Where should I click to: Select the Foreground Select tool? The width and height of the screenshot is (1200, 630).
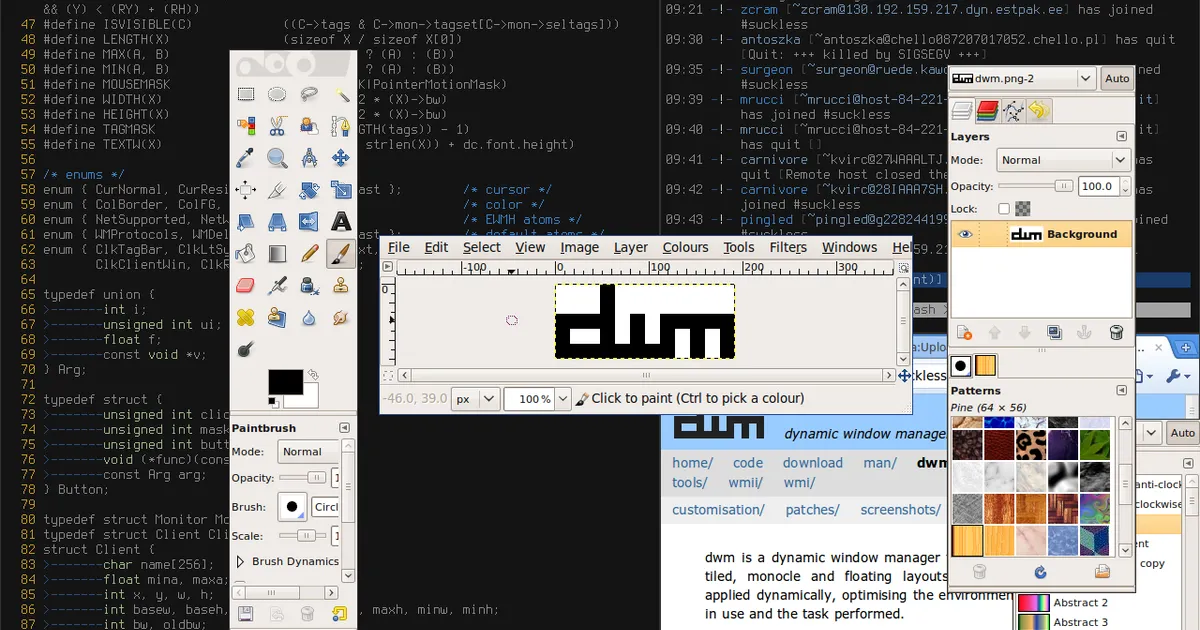(309, 126)
